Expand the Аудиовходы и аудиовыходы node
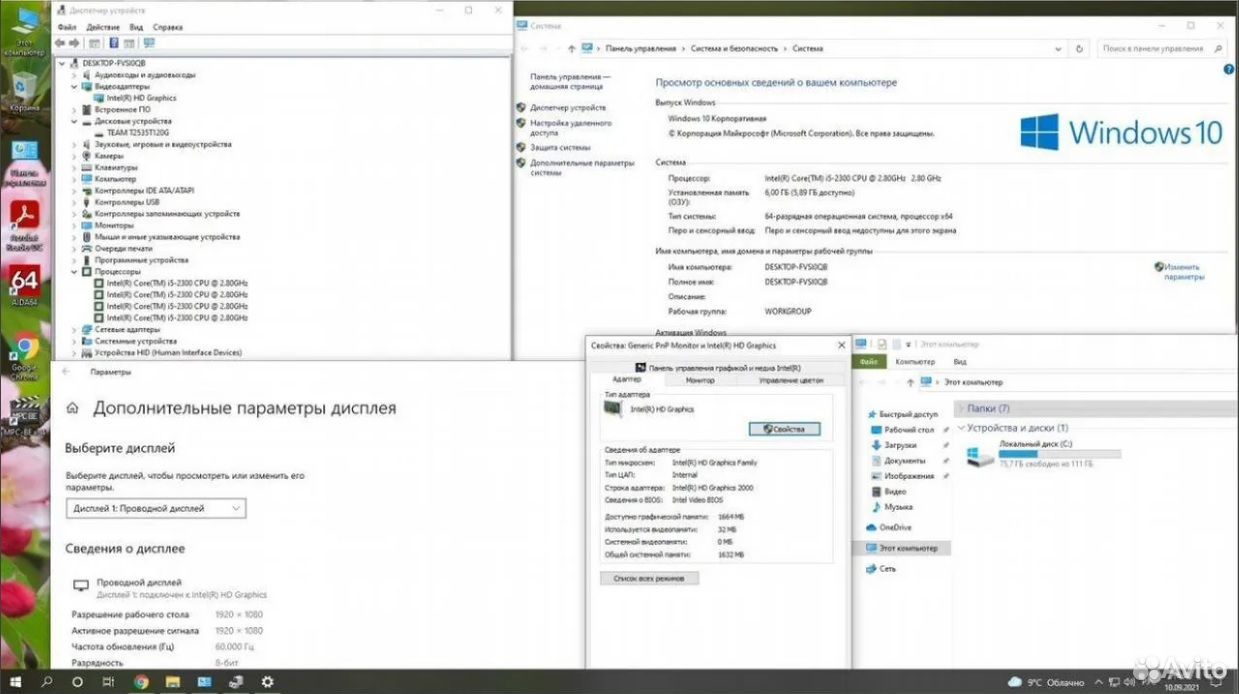This screenshot has width=1239, height=694. [x=75, y=75]
